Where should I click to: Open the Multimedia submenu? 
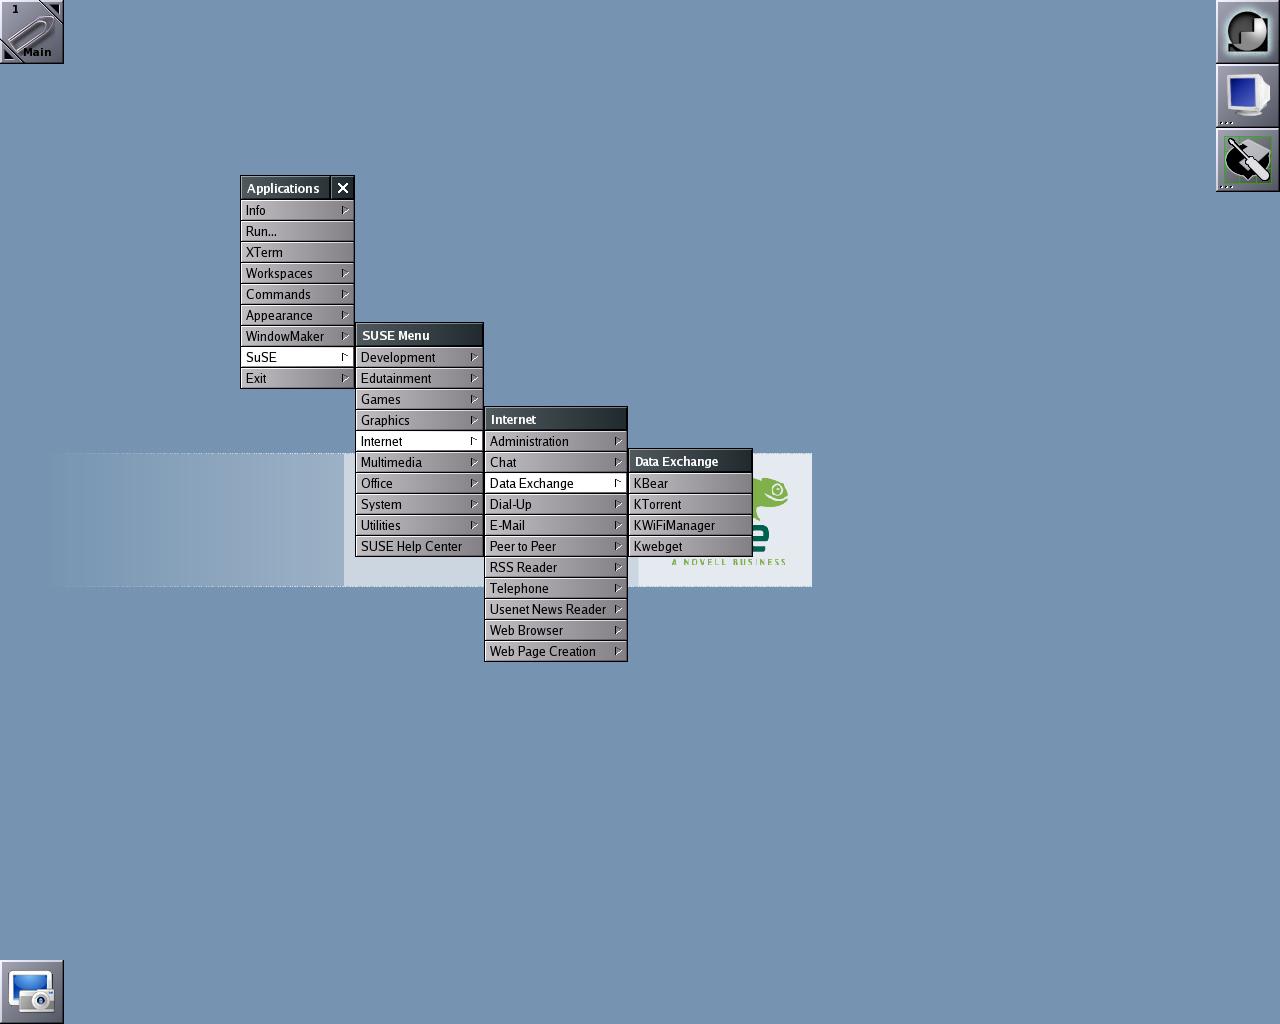(419, 462)
